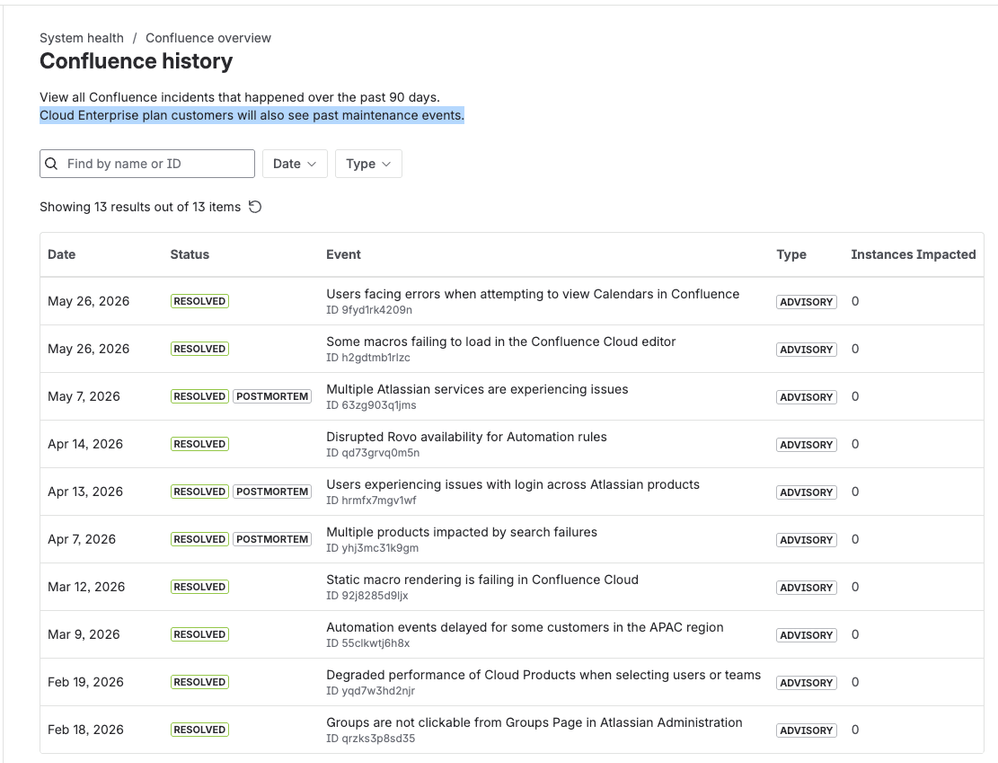Viewport: 998px width, 763px height.
Task: Select ID 55clkwtj6h8x text
Action: (x=368, y=643)
